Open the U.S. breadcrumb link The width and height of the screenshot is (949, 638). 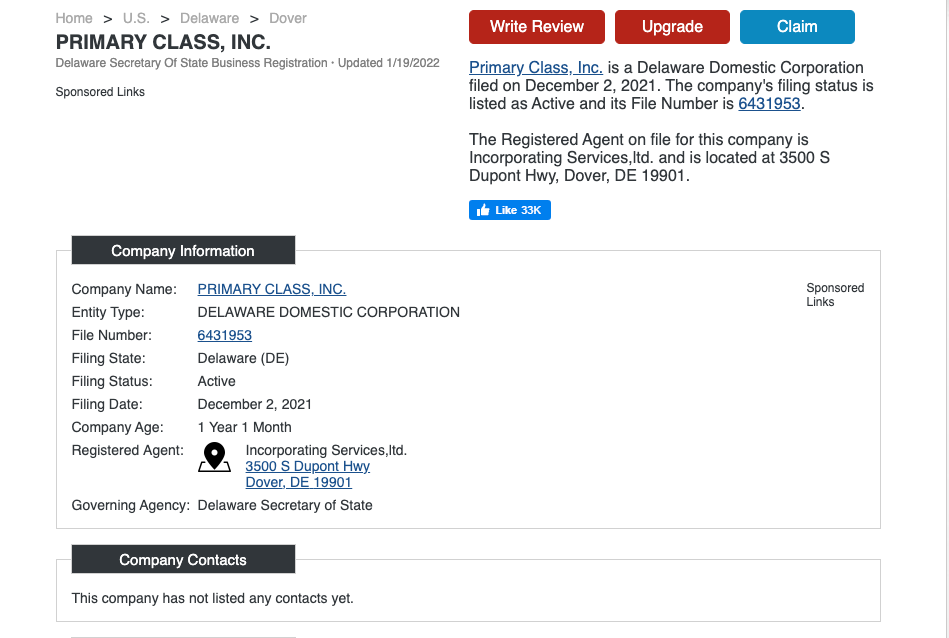(136, 18)
